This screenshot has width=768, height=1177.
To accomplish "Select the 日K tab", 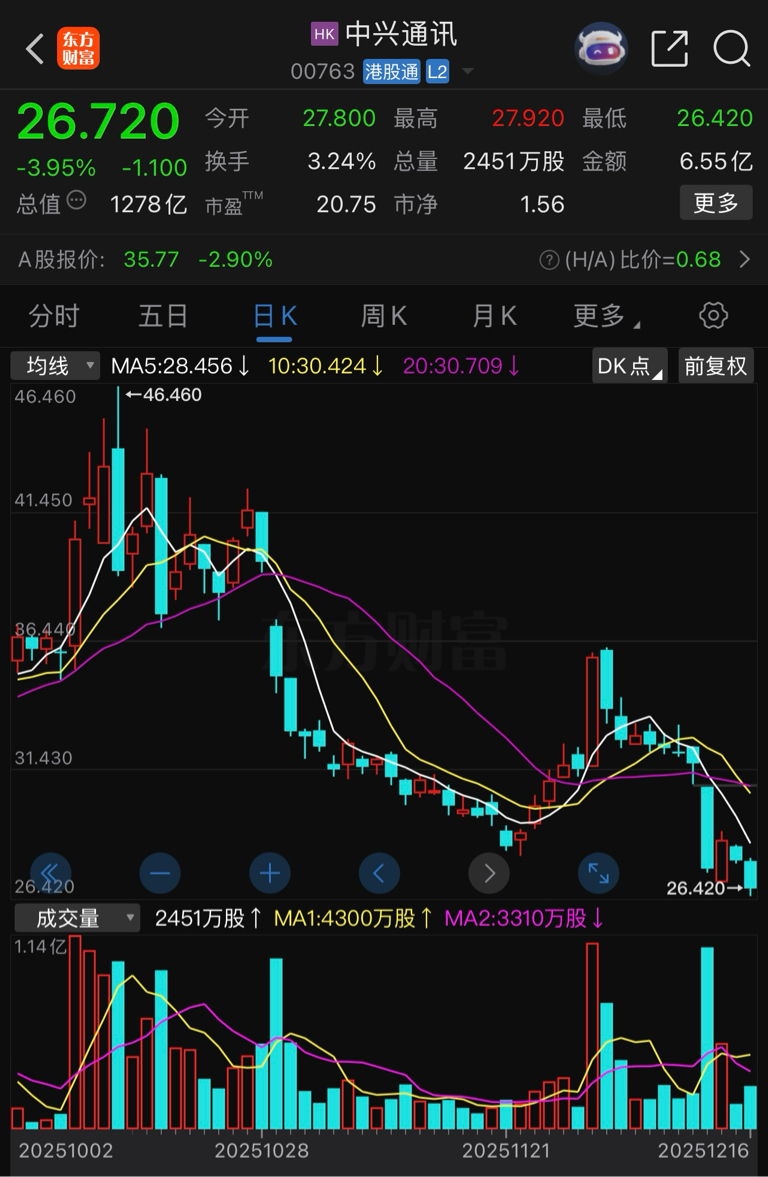I will pos(275,316).
